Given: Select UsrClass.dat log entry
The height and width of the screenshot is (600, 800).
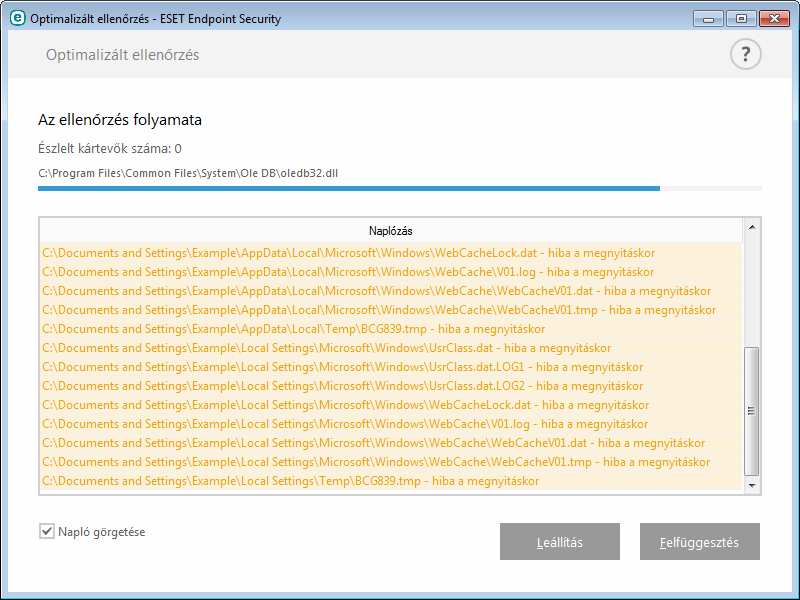Looking at the screenshot, I should (391, 348).
